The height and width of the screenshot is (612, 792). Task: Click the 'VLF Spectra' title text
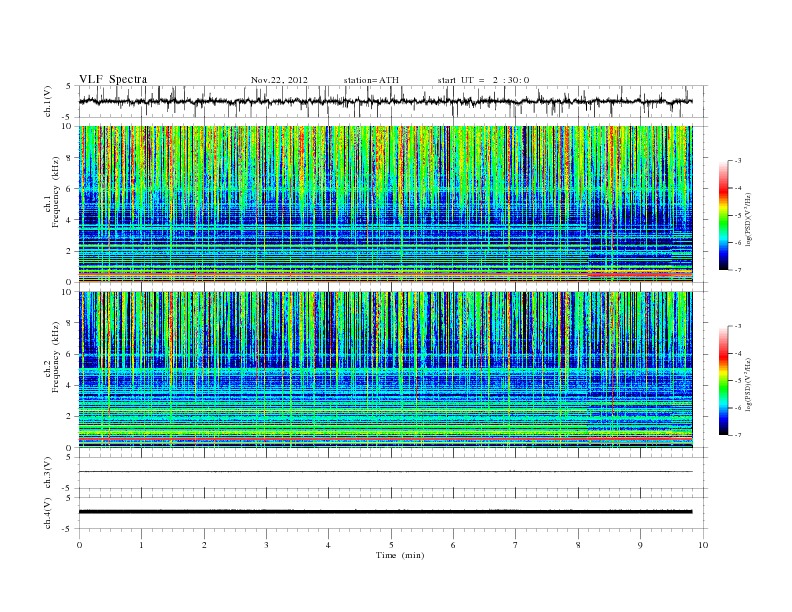113,79
